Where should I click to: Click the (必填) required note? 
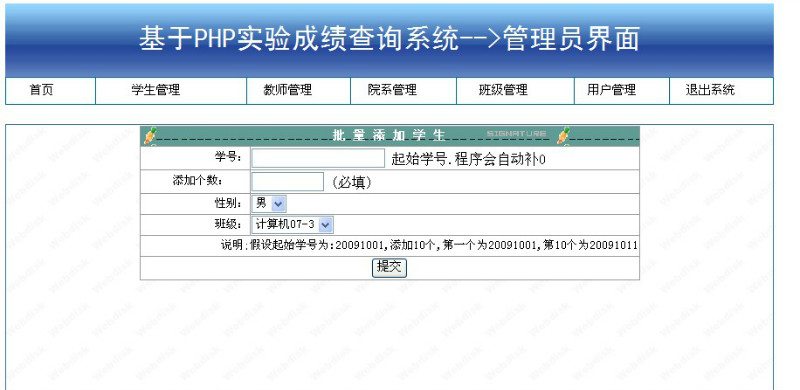352,183
